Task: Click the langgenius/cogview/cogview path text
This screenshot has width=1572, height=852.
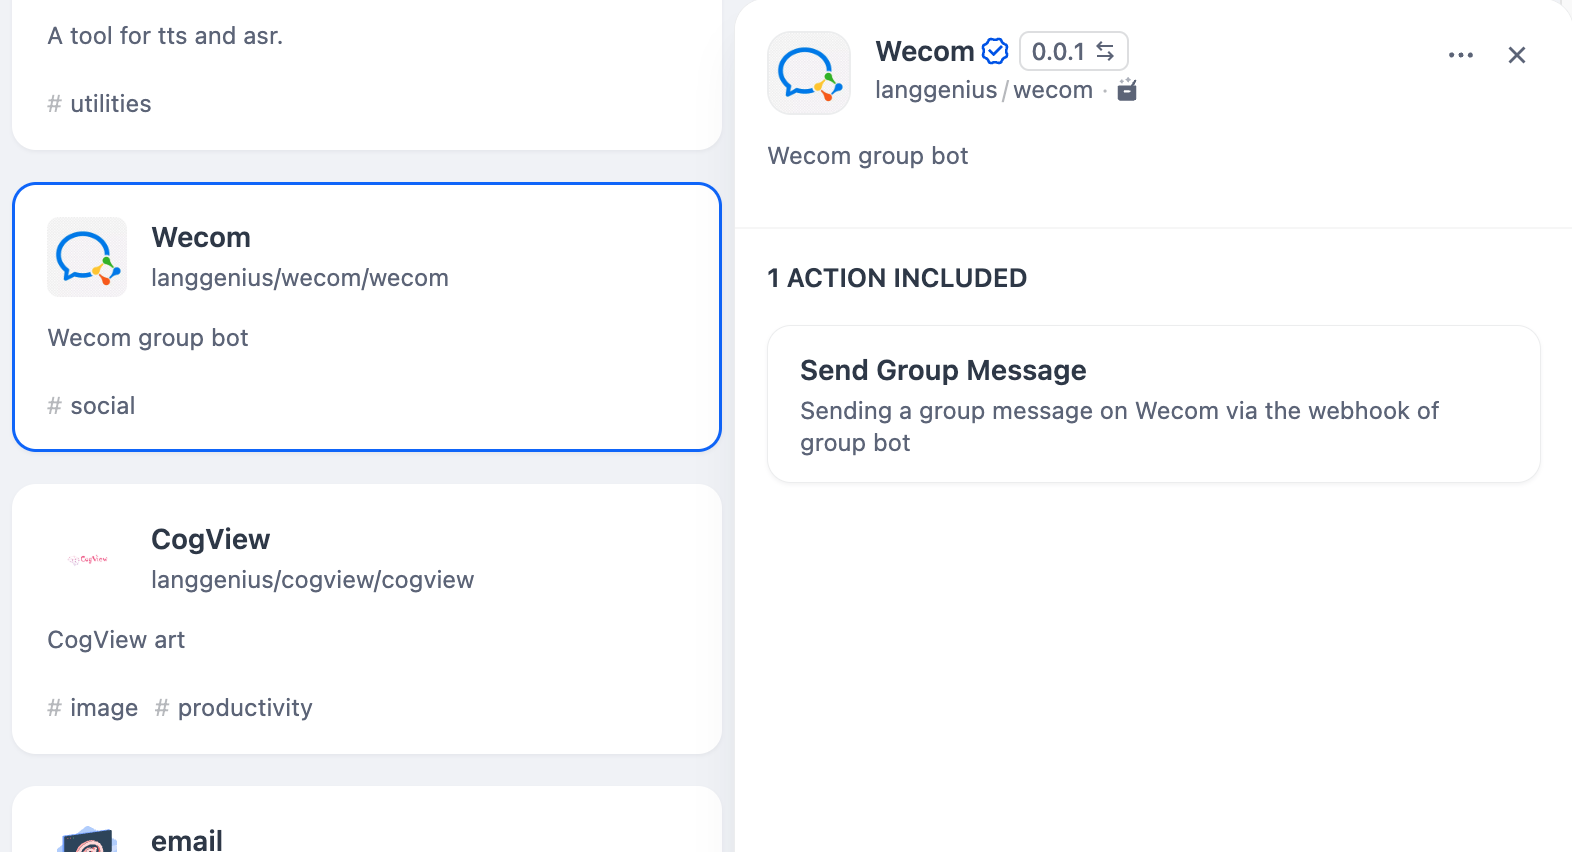Action: coord(312,580)
